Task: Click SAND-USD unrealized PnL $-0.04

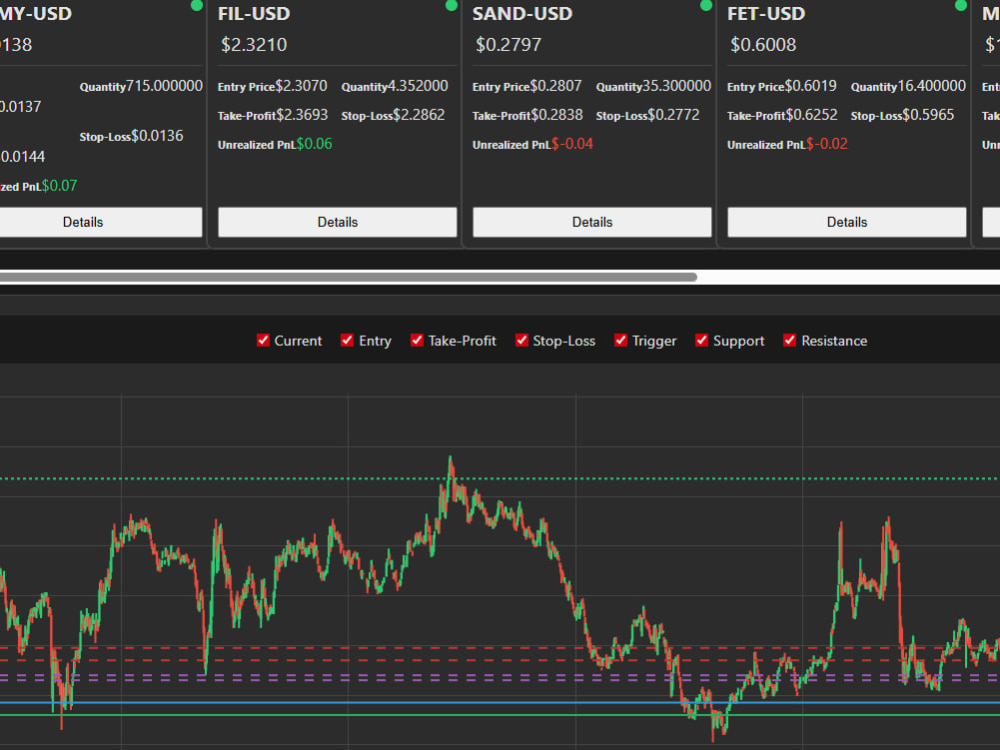Action: tap(572, 144)
